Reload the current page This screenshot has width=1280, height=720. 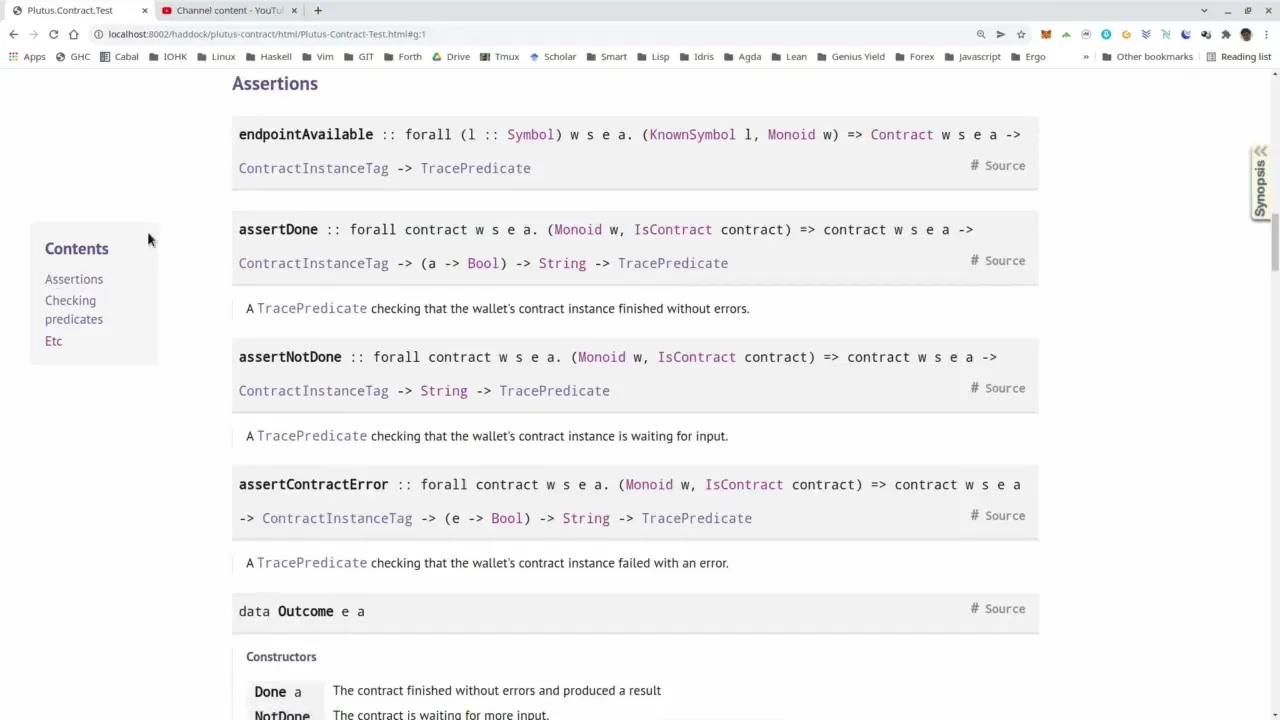(x=53, y=33)
